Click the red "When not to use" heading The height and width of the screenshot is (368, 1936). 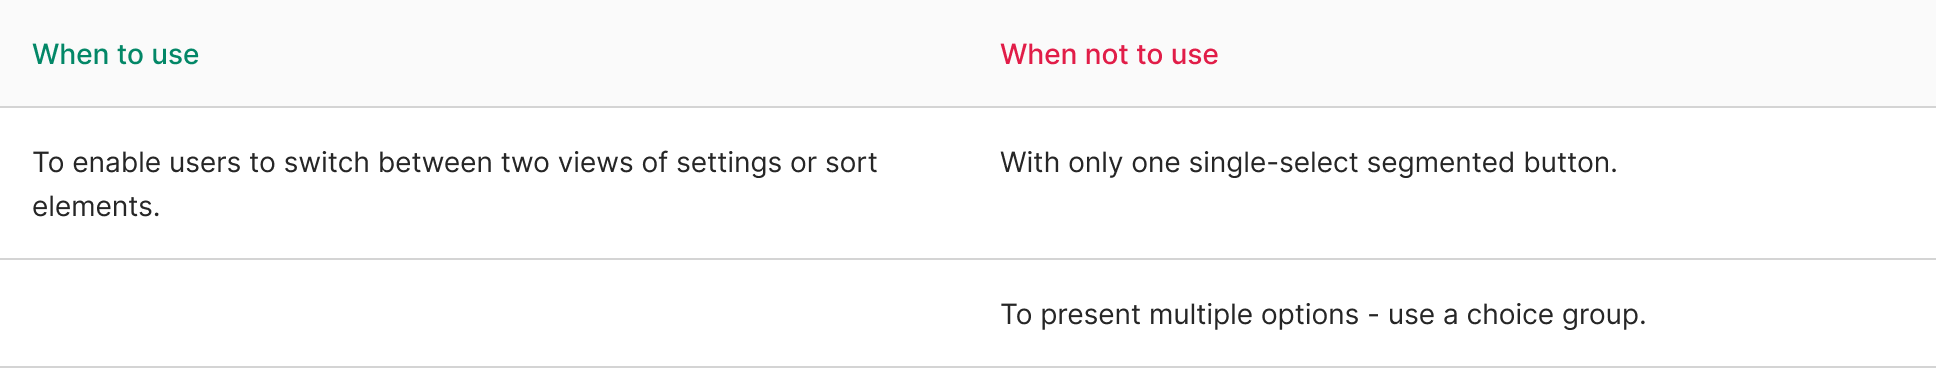[x=1109, y=54]
